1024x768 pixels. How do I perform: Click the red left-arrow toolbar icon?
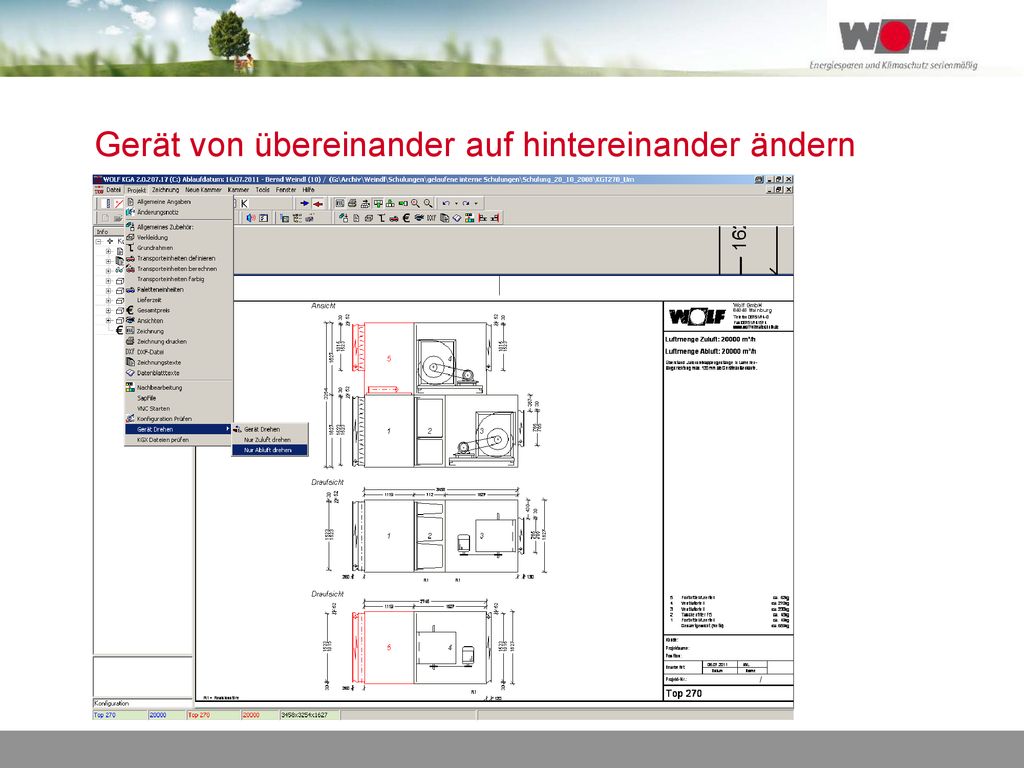[317, 204]
